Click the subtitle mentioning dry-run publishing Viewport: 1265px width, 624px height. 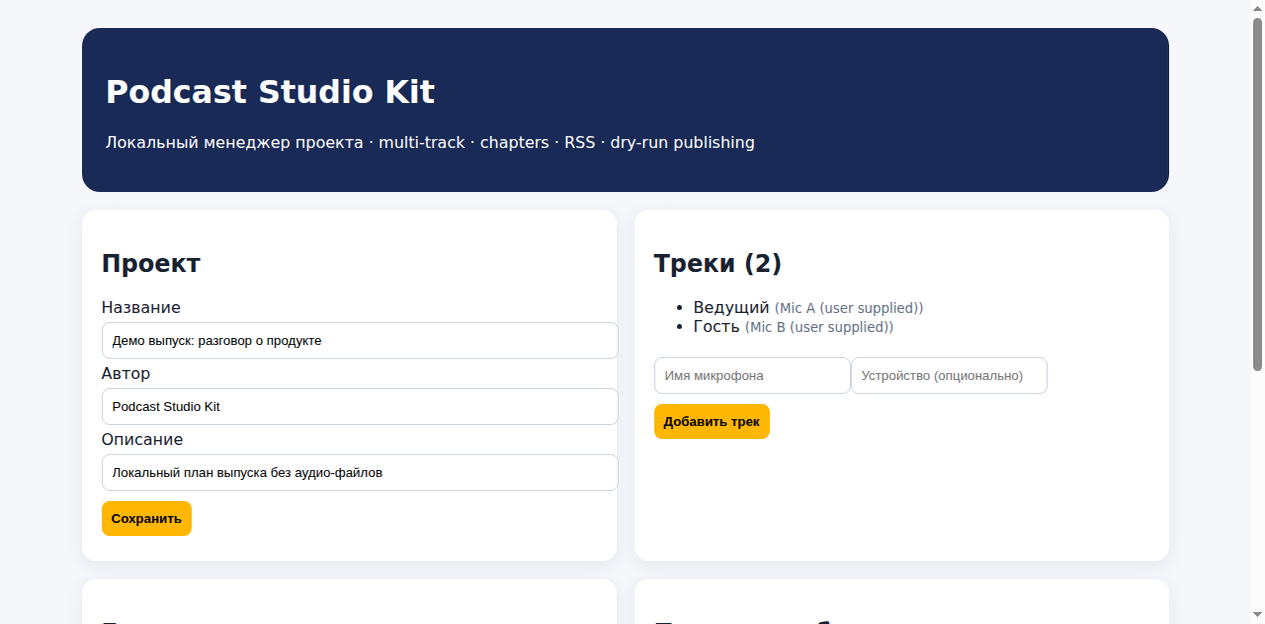pos(430,143)
